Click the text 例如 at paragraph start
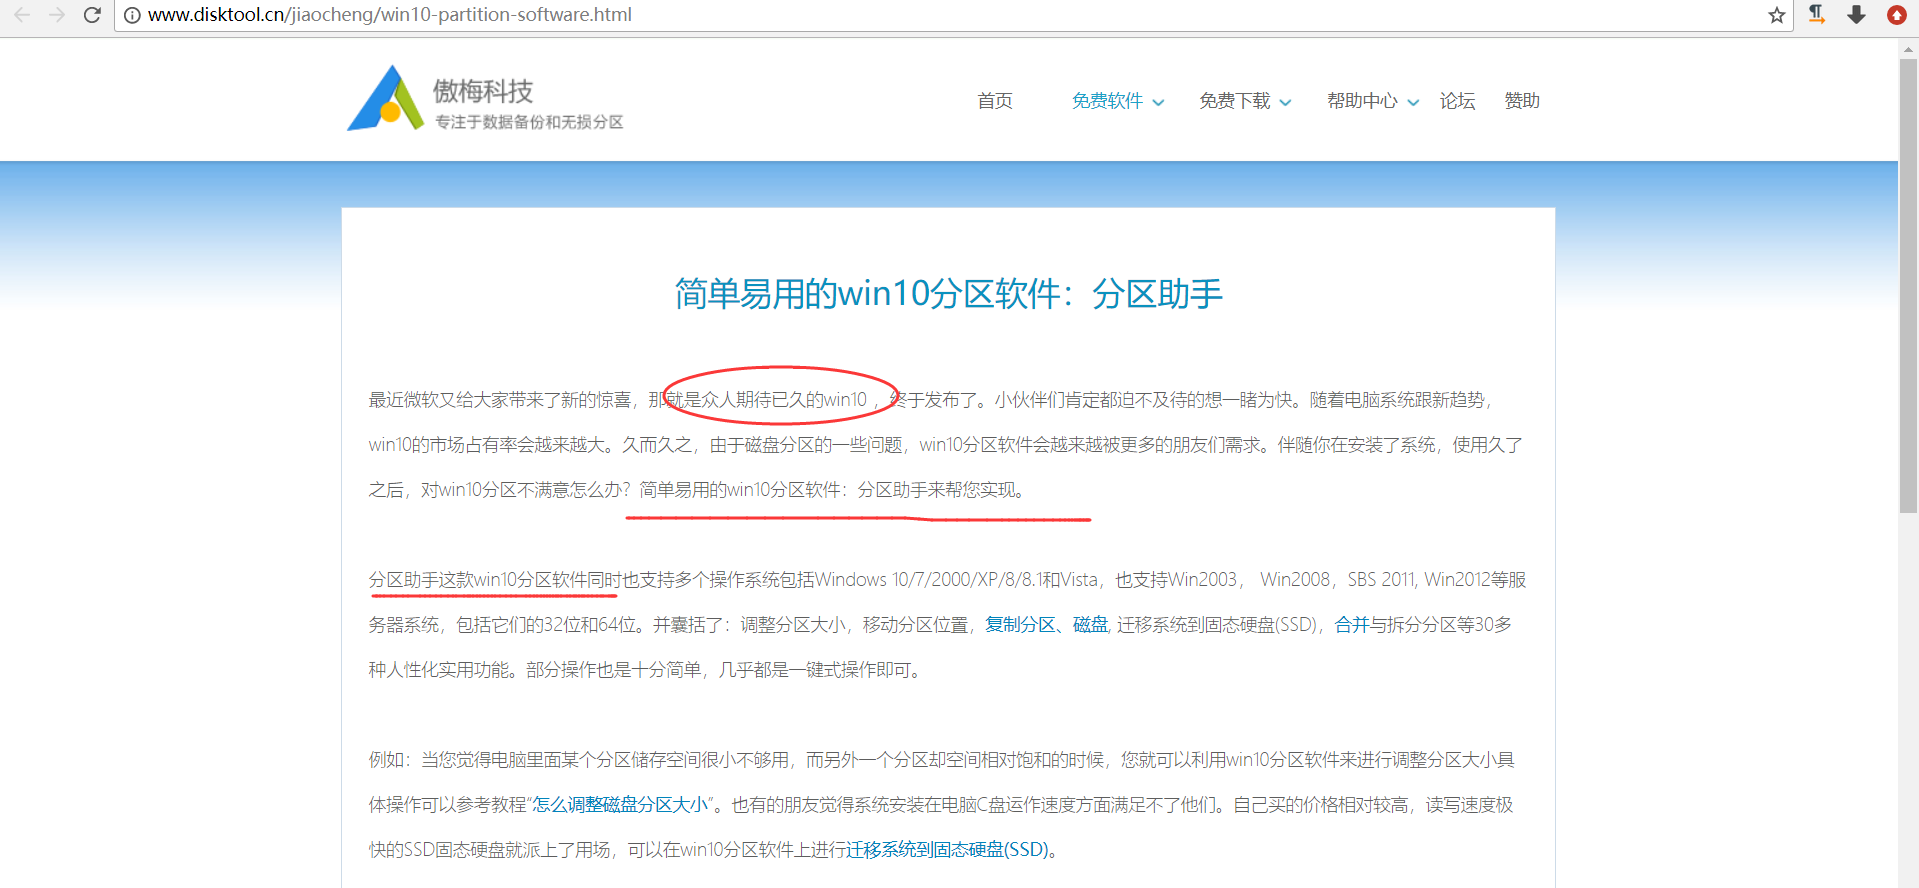Image resolution: width=1919 pixels, height=888 pixels. click(386, 760)
